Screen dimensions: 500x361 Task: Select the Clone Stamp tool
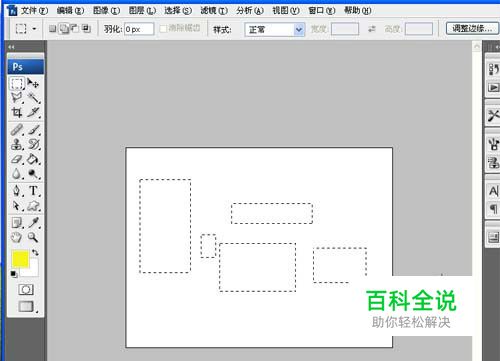tap(17, 144)
